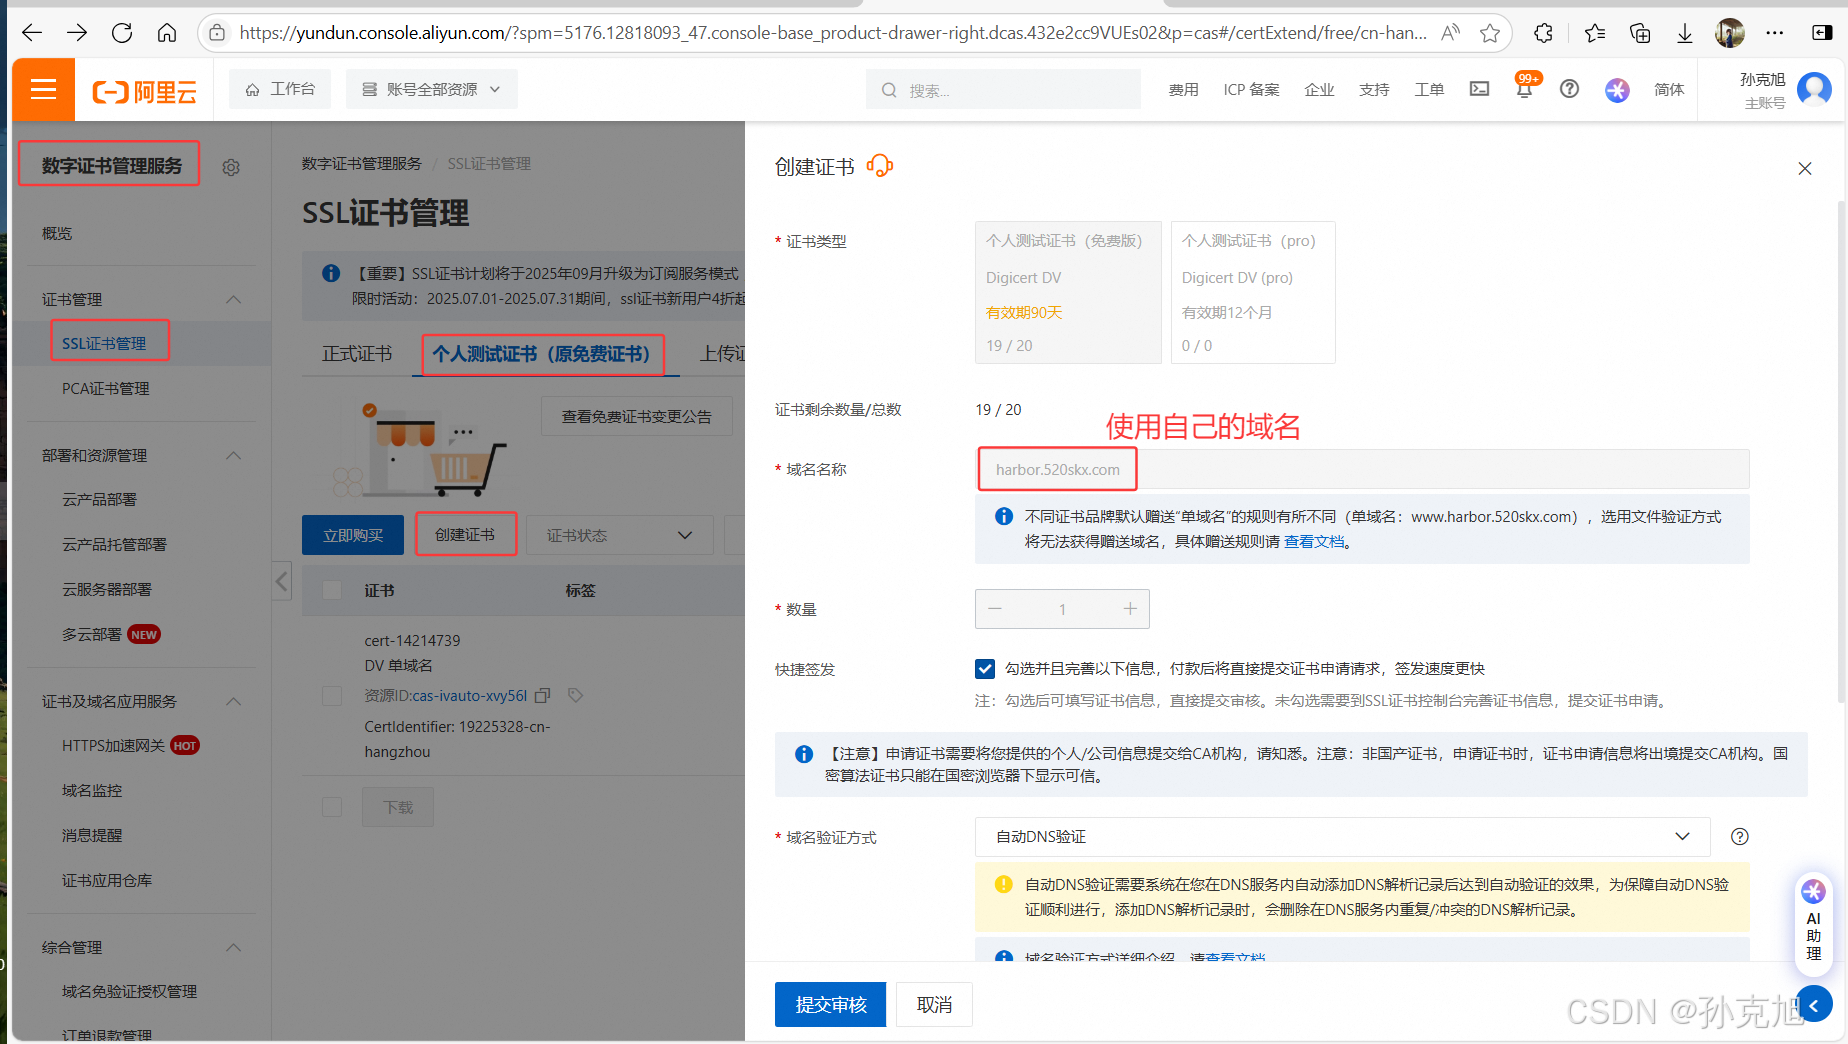This screenshot has height=1044, width=1848.
Task: Open ICP 备案 in top navigation
Action: [1251, 89]
